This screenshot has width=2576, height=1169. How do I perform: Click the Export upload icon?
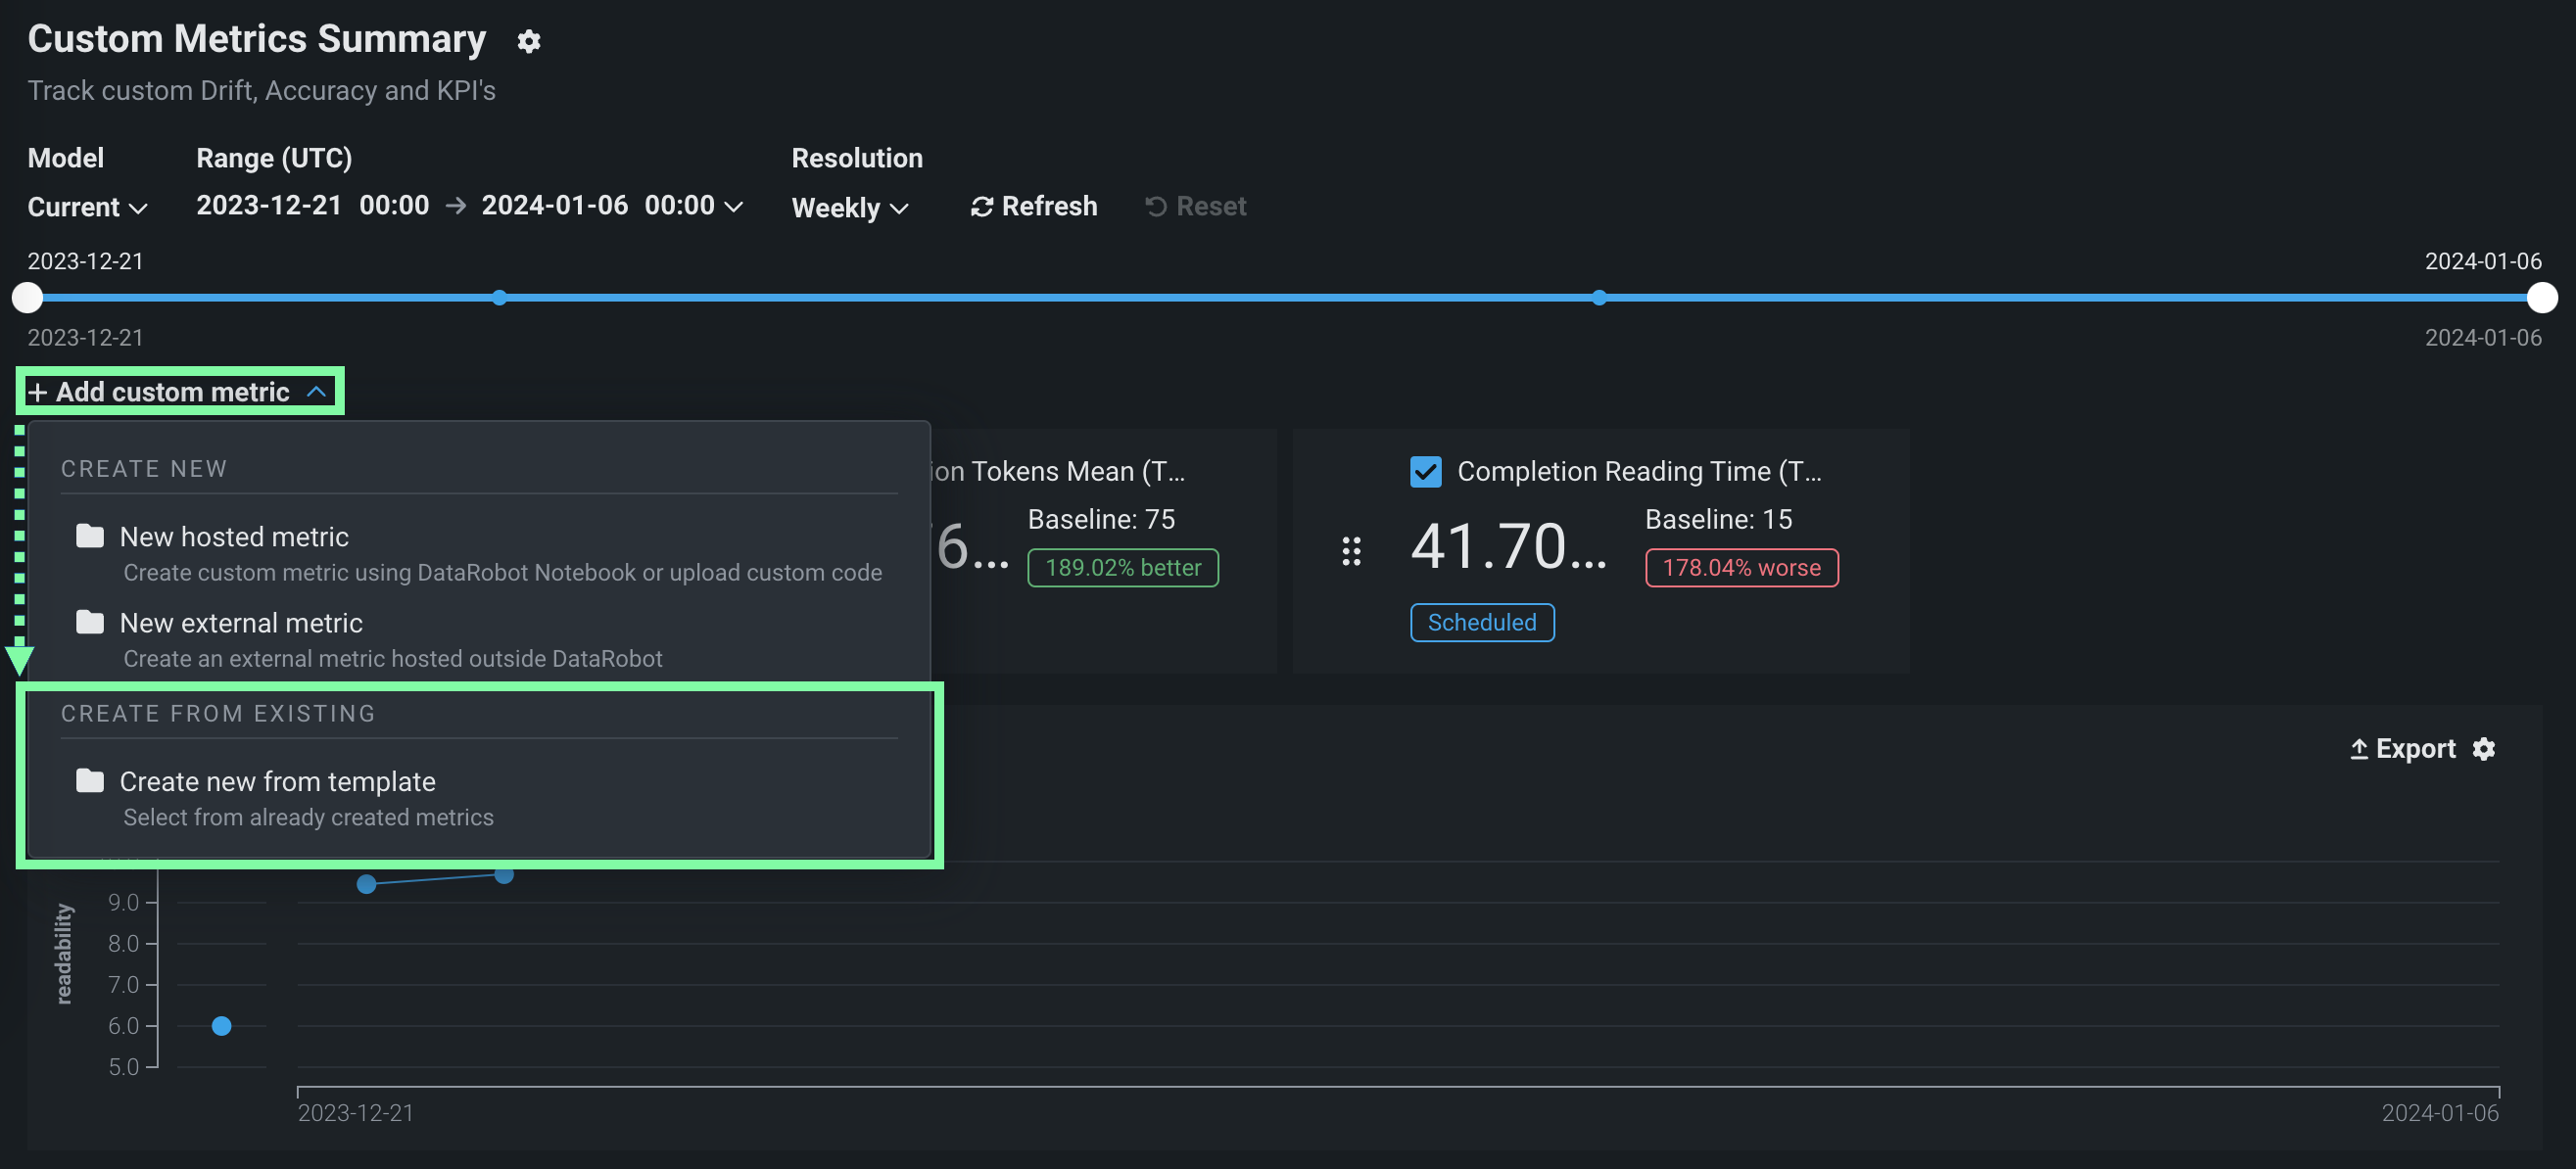pyautogui.click(x=2358, y=749)
